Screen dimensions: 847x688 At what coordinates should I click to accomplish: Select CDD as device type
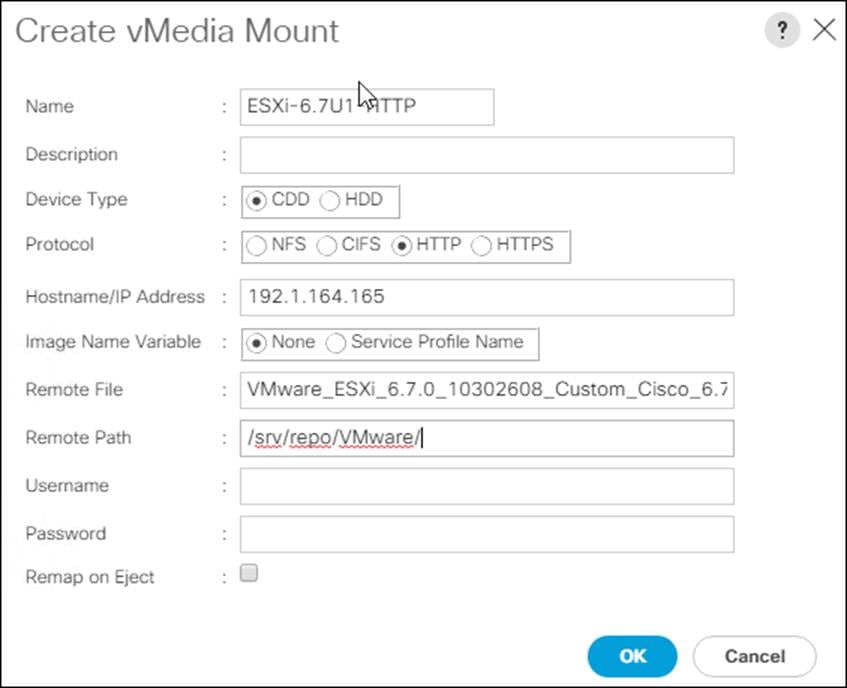257,199
